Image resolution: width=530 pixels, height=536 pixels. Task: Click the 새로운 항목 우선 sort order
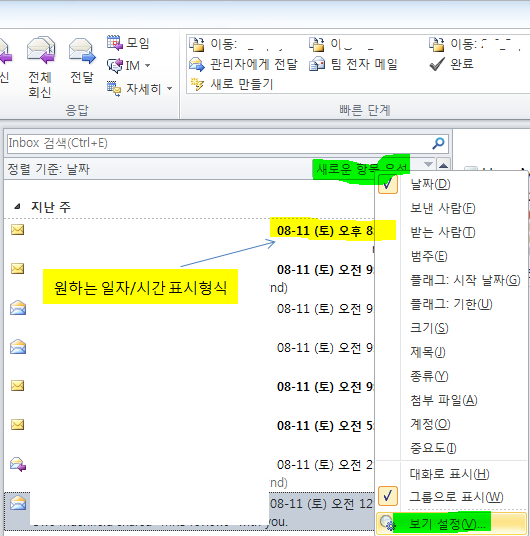coord(362,169)
